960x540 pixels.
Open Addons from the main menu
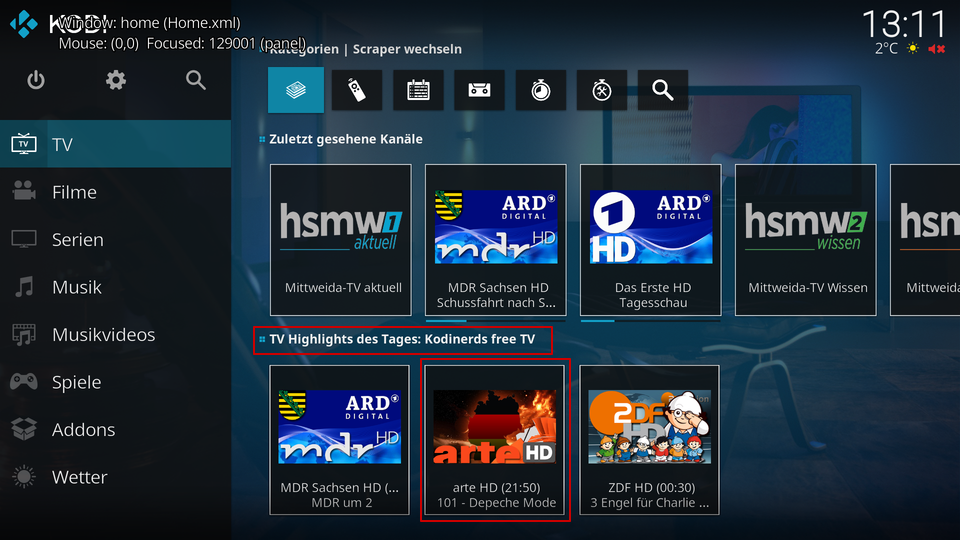(116, 429)
